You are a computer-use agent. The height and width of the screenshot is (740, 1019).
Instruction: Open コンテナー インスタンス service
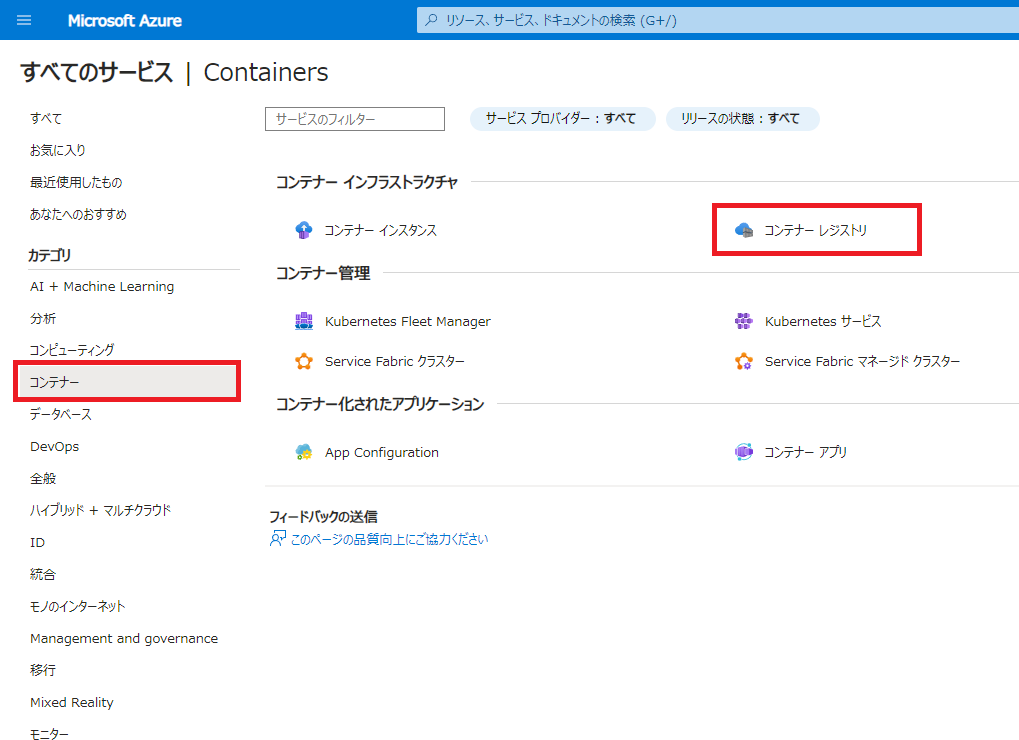click(380, 230)
